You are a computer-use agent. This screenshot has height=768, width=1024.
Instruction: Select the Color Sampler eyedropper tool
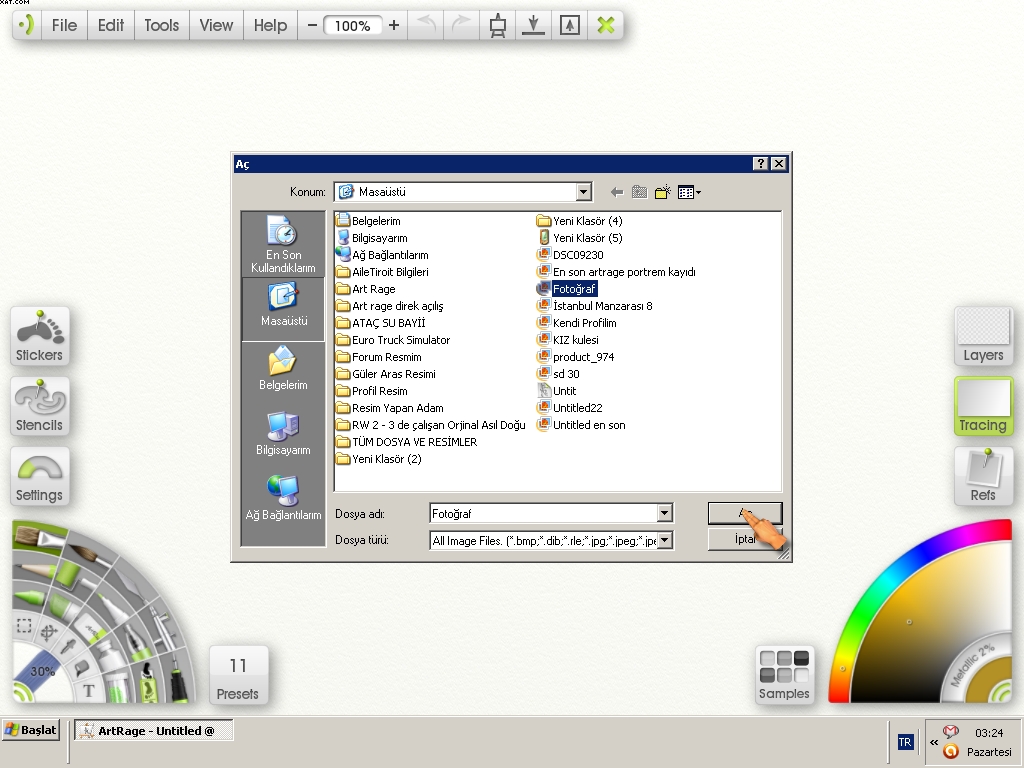point(68,647)
